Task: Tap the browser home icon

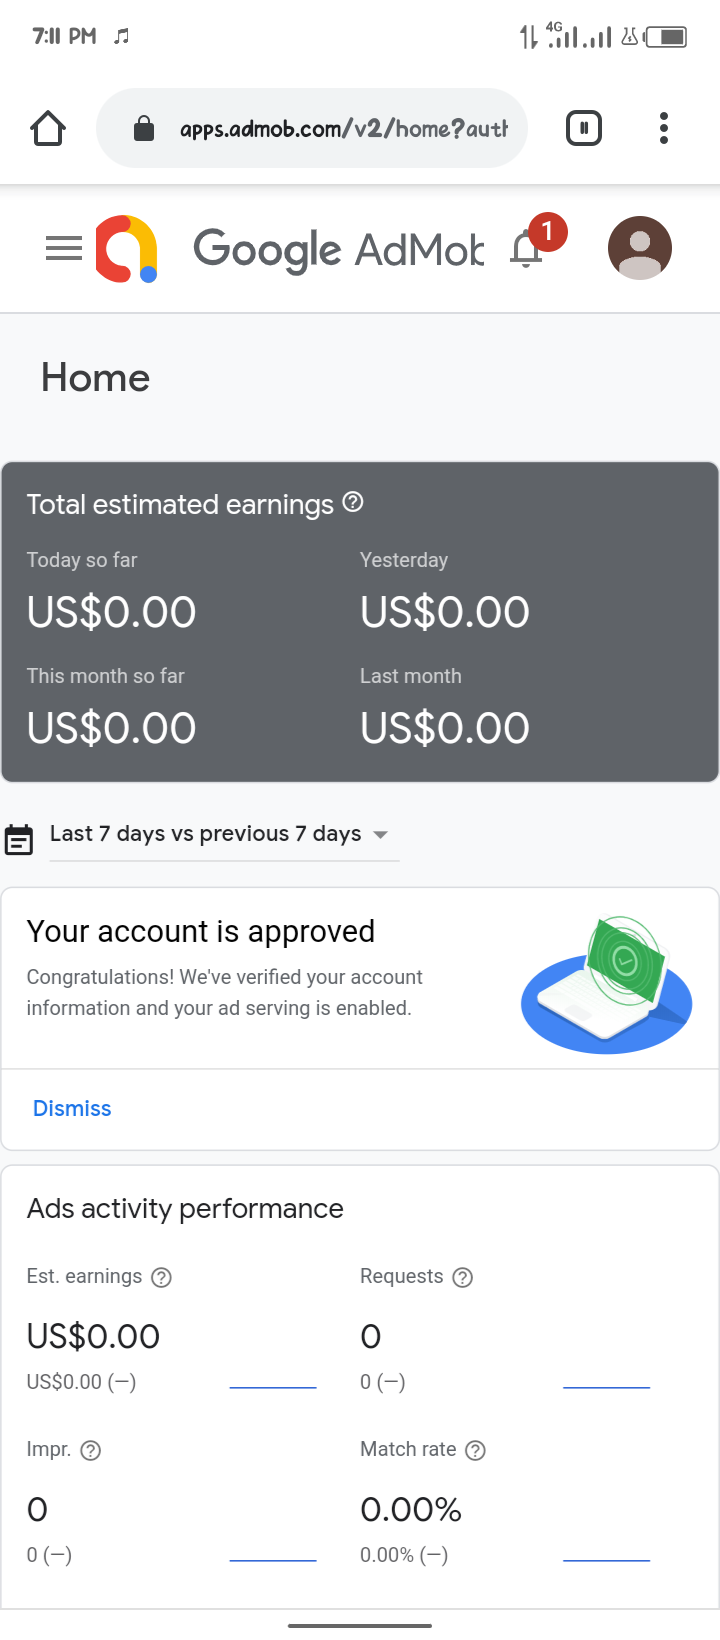Action: tap(47, 128)
